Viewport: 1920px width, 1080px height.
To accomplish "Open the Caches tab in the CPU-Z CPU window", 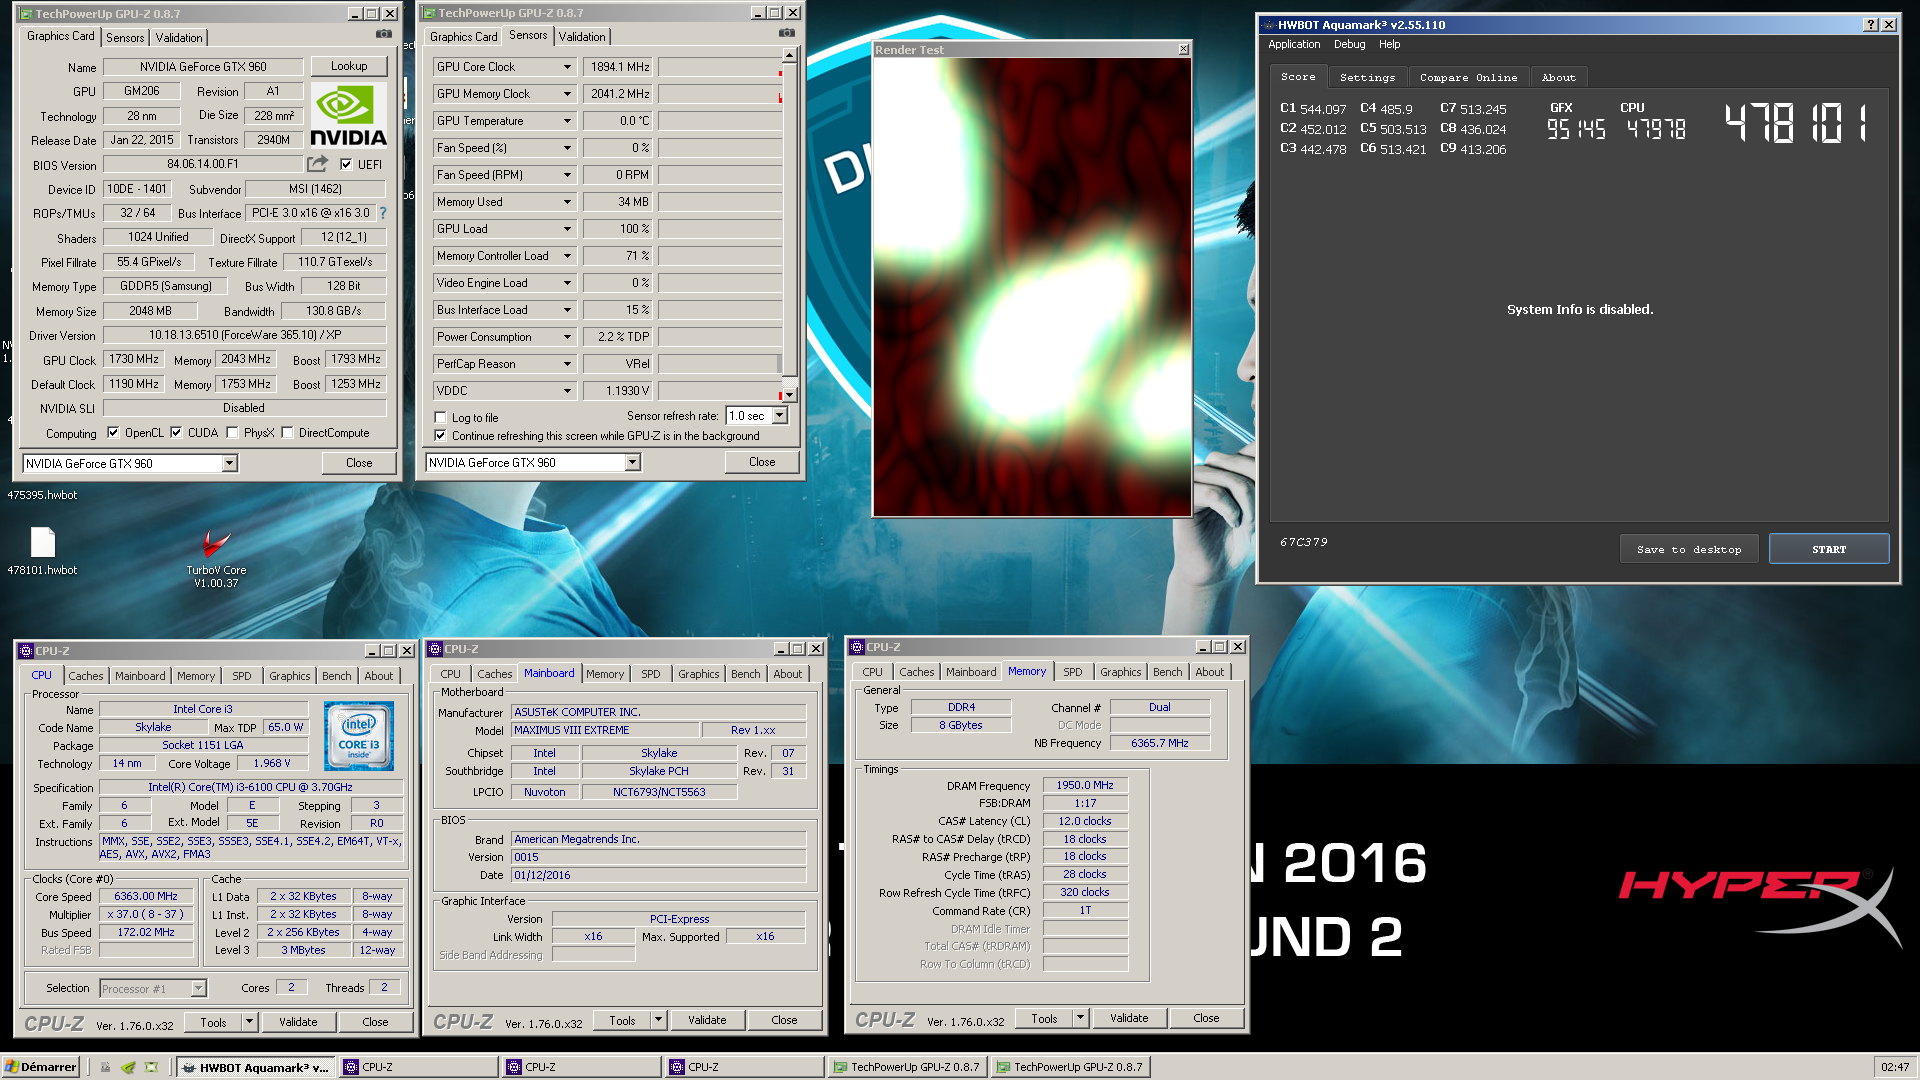I will 86,676.
